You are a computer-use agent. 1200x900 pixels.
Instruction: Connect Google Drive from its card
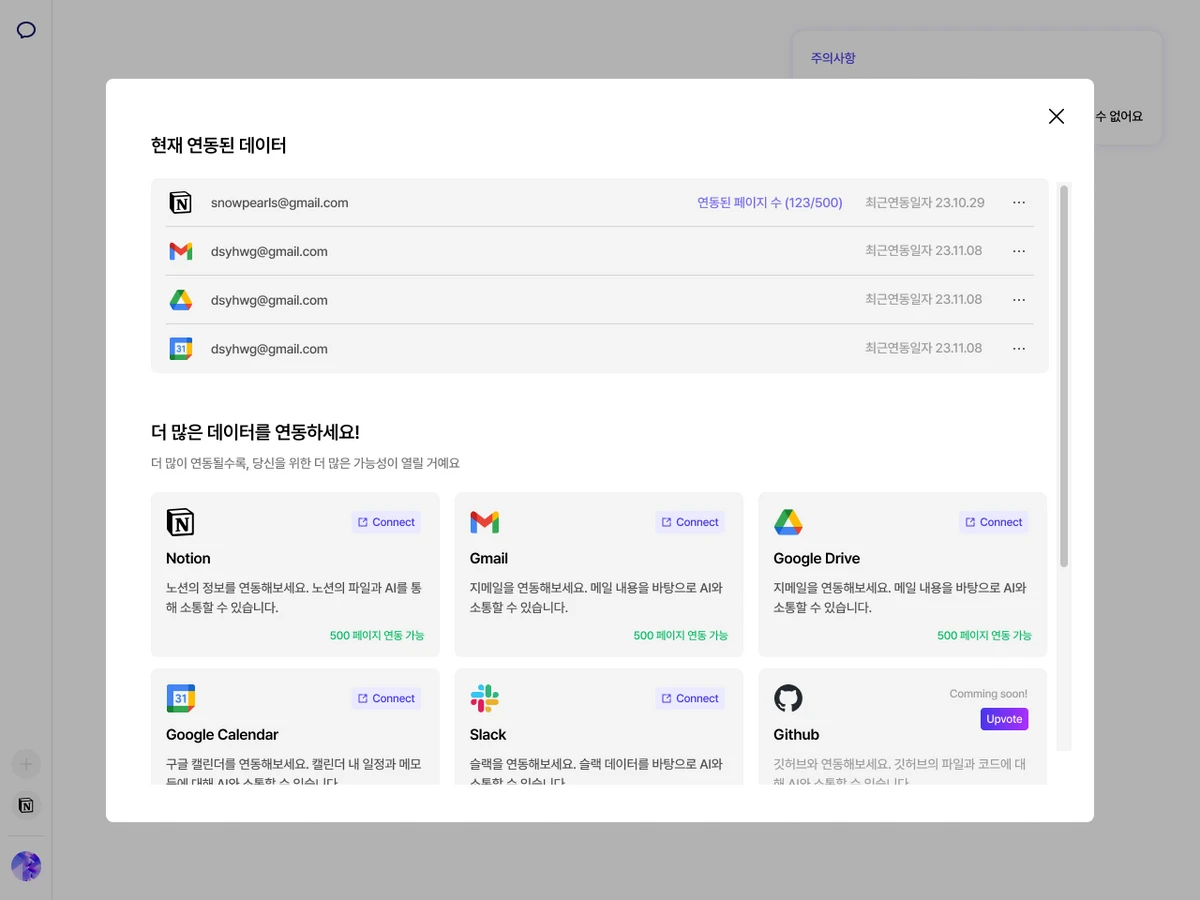coord(993,522)
